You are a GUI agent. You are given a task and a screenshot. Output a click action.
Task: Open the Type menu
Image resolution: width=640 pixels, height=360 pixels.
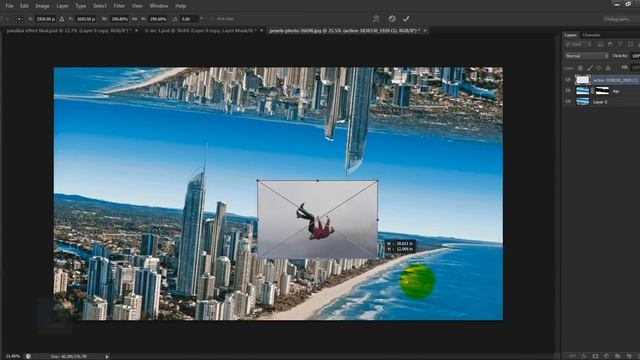[x=81, y=6]
